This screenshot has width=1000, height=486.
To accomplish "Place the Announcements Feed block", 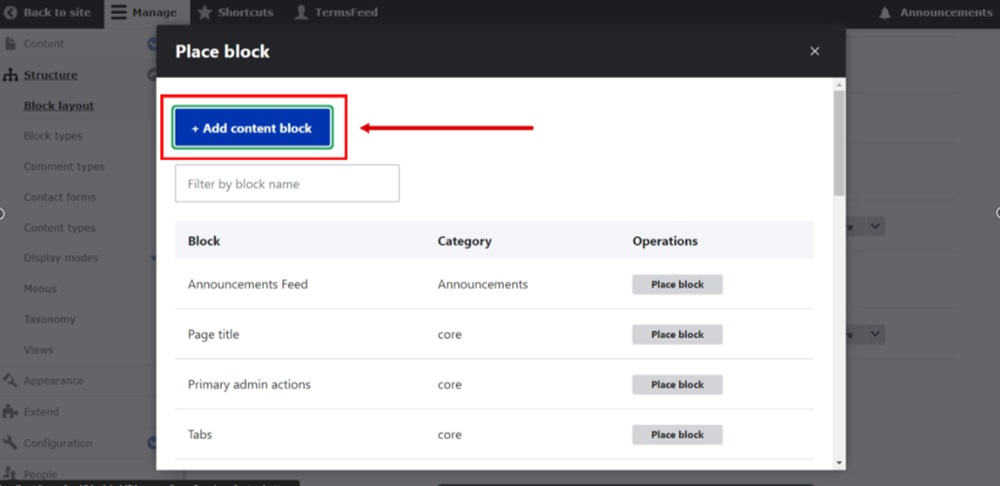I will (x=677, y=284).
